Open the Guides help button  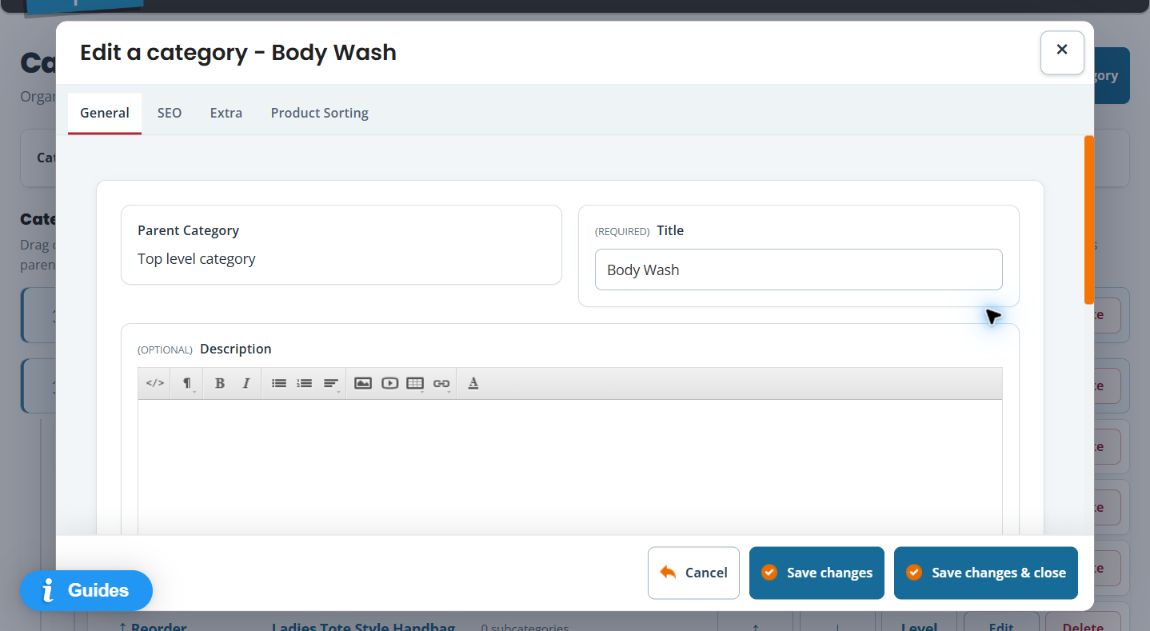pyautogui.click(x=86, y=590)
